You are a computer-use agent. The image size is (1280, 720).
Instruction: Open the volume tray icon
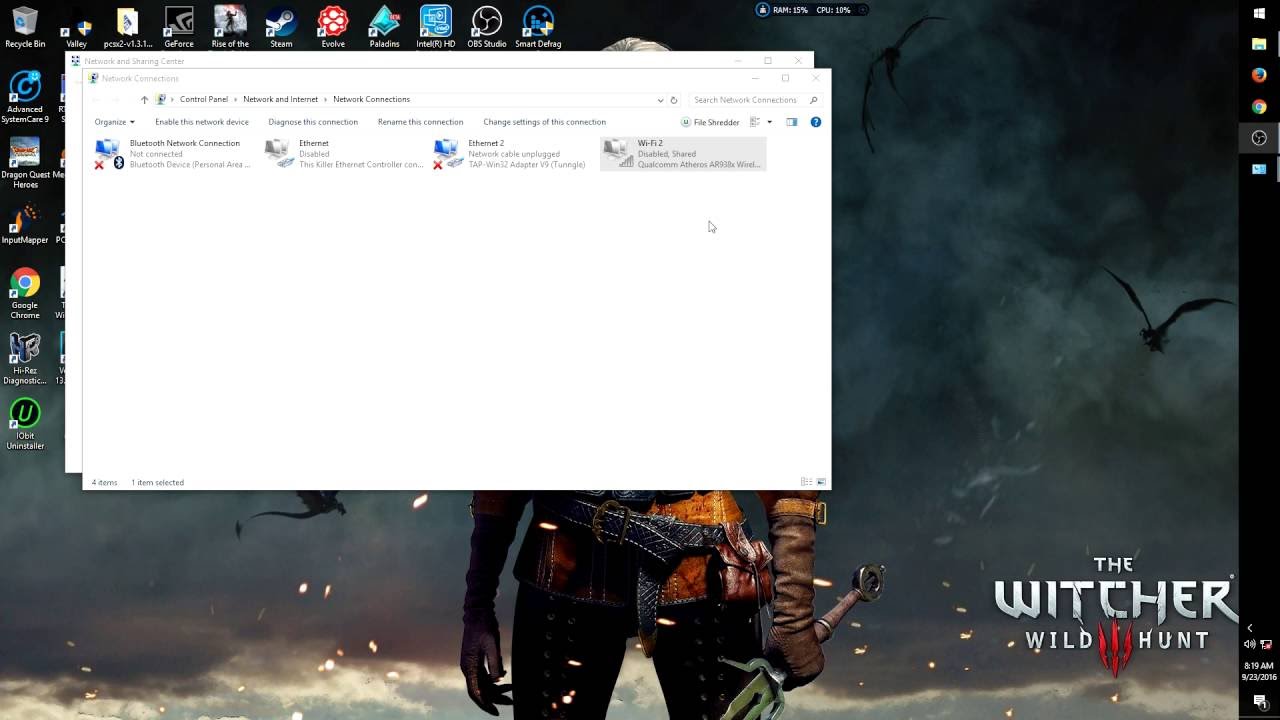(x=1249, y=645)
